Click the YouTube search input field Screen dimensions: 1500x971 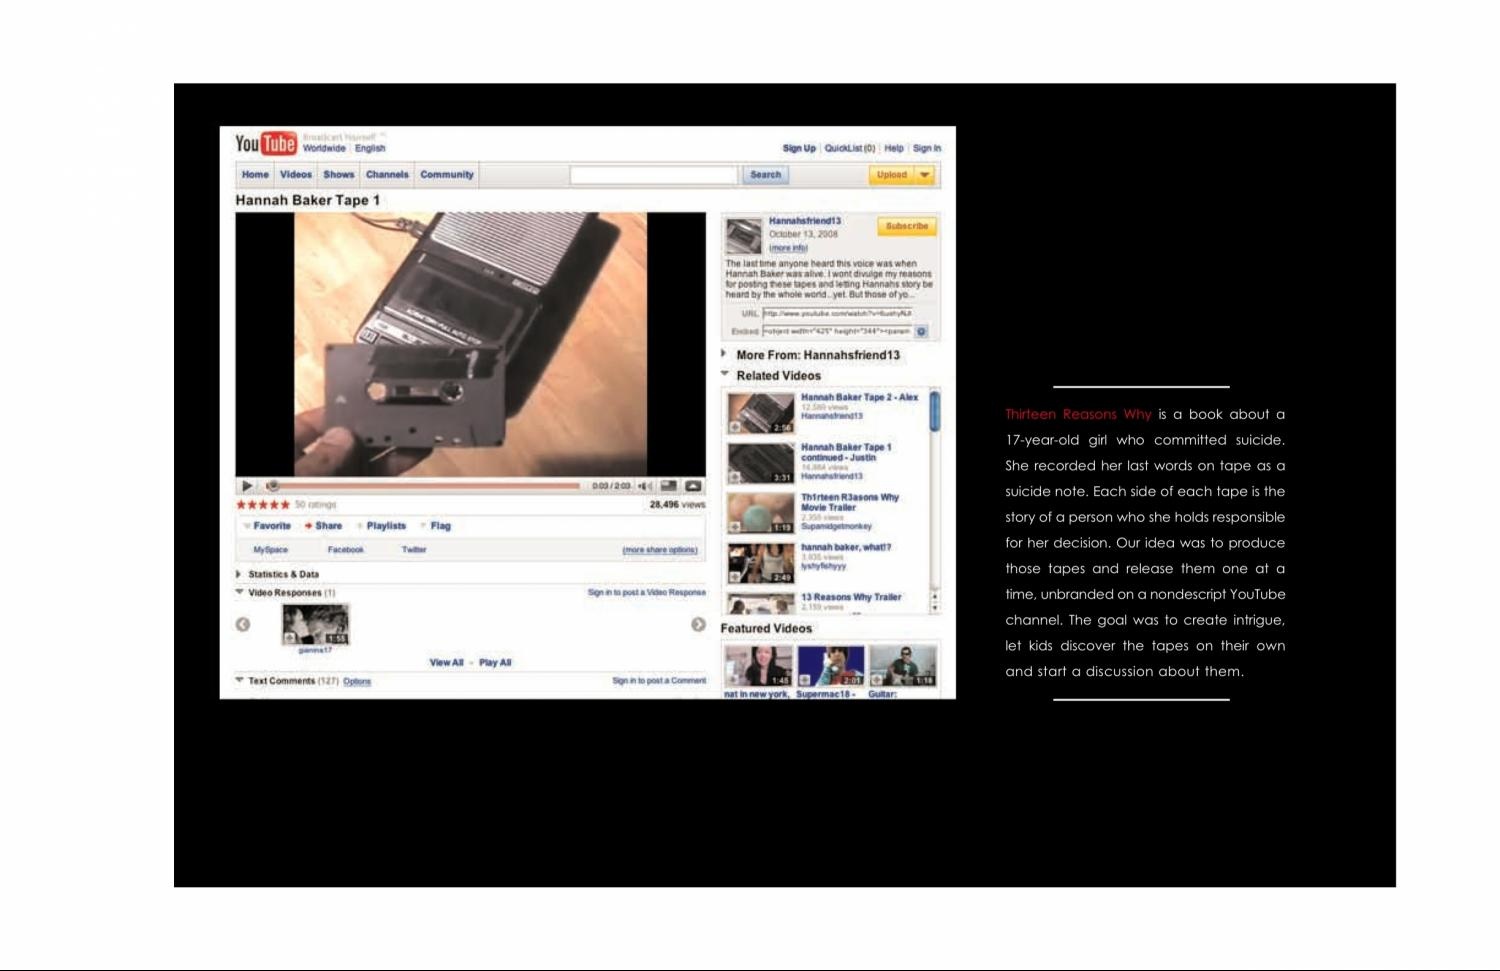[x=653, y=175]
